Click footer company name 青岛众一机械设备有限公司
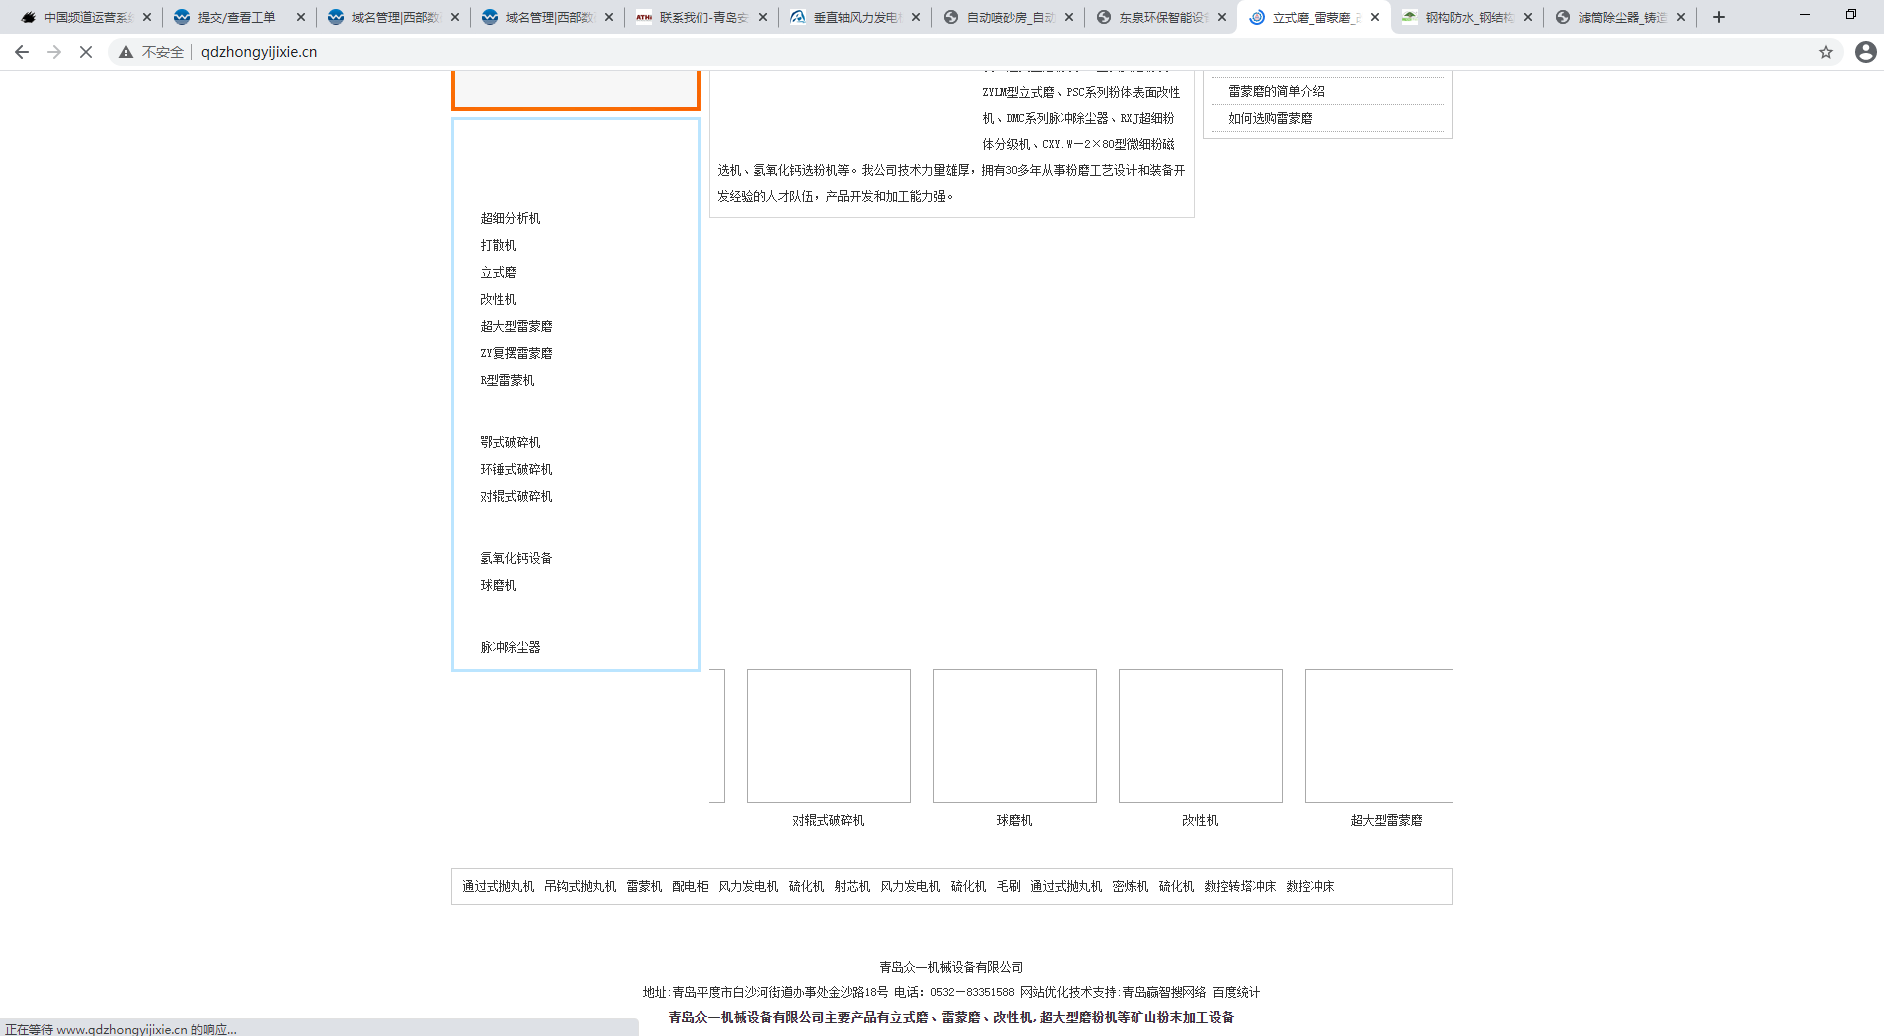 click(951, 967)
